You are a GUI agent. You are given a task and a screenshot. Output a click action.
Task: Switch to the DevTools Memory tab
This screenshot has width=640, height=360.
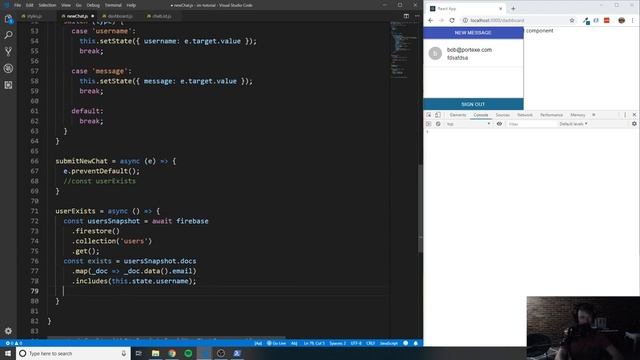tap(578, 115)
